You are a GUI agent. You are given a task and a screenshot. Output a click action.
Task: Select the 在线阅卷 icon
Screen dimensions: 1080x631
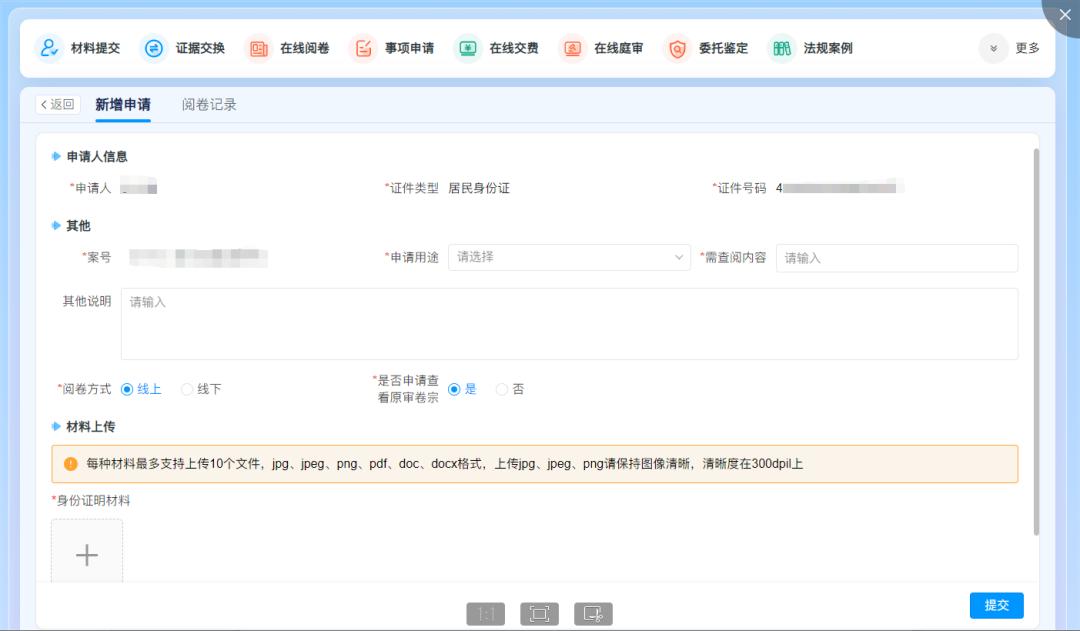pyautogui.click(x=258, y=48)
